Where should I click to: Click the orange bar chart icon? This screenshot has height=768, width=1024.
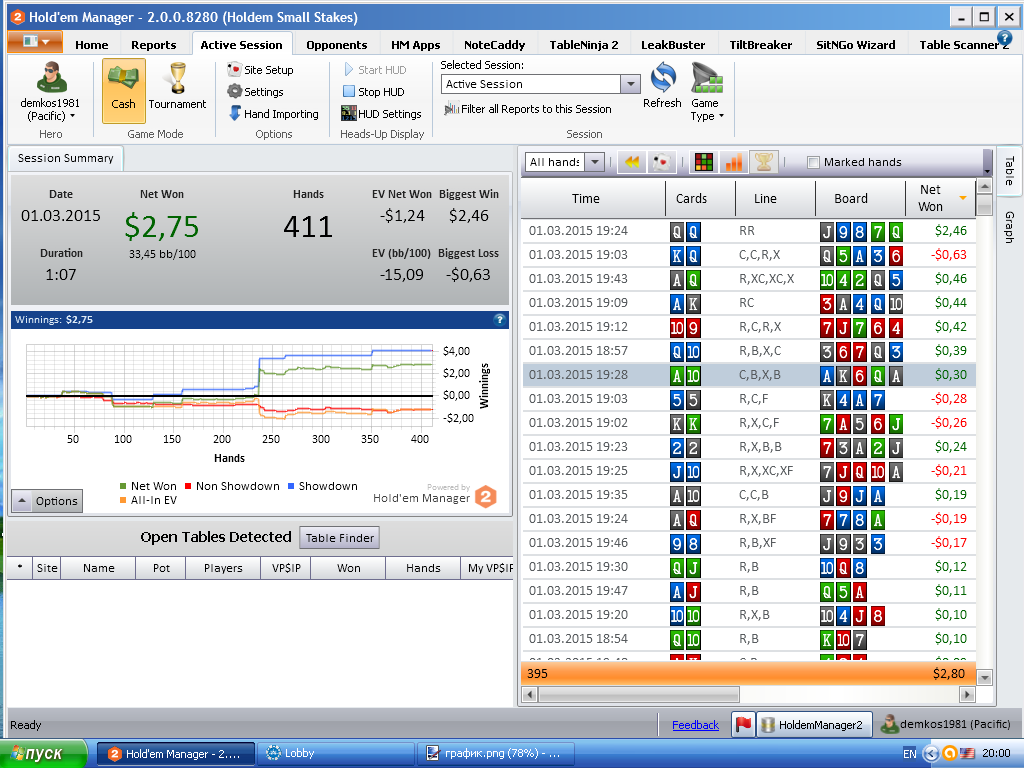tap(733, 162)
